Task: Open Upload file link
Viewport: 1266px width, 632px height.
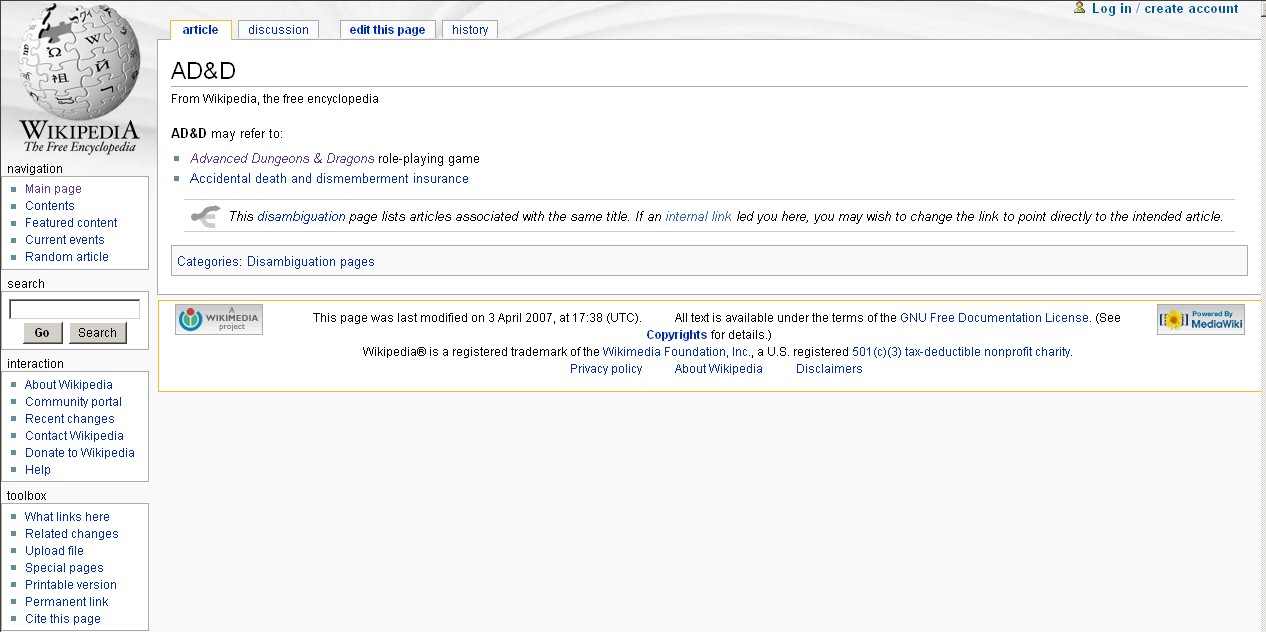Action: pos(54,551)
